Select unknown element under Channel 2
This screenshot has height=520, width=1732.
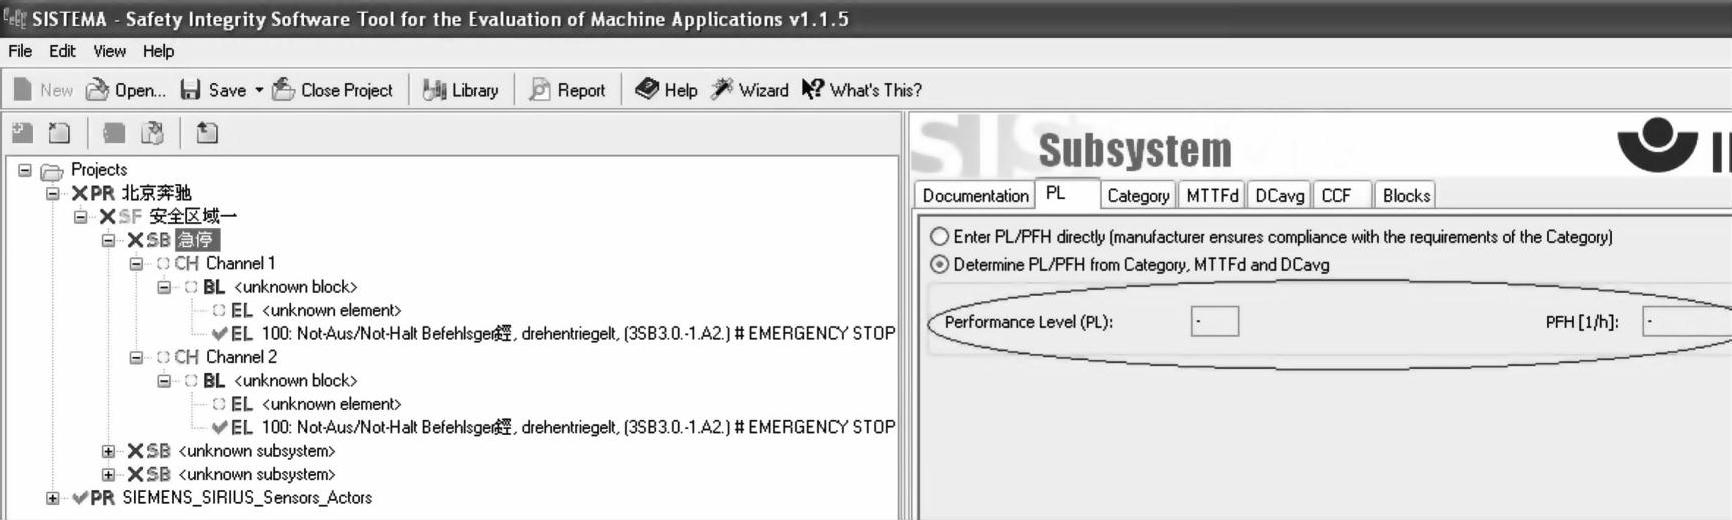[x=331, y=404]
